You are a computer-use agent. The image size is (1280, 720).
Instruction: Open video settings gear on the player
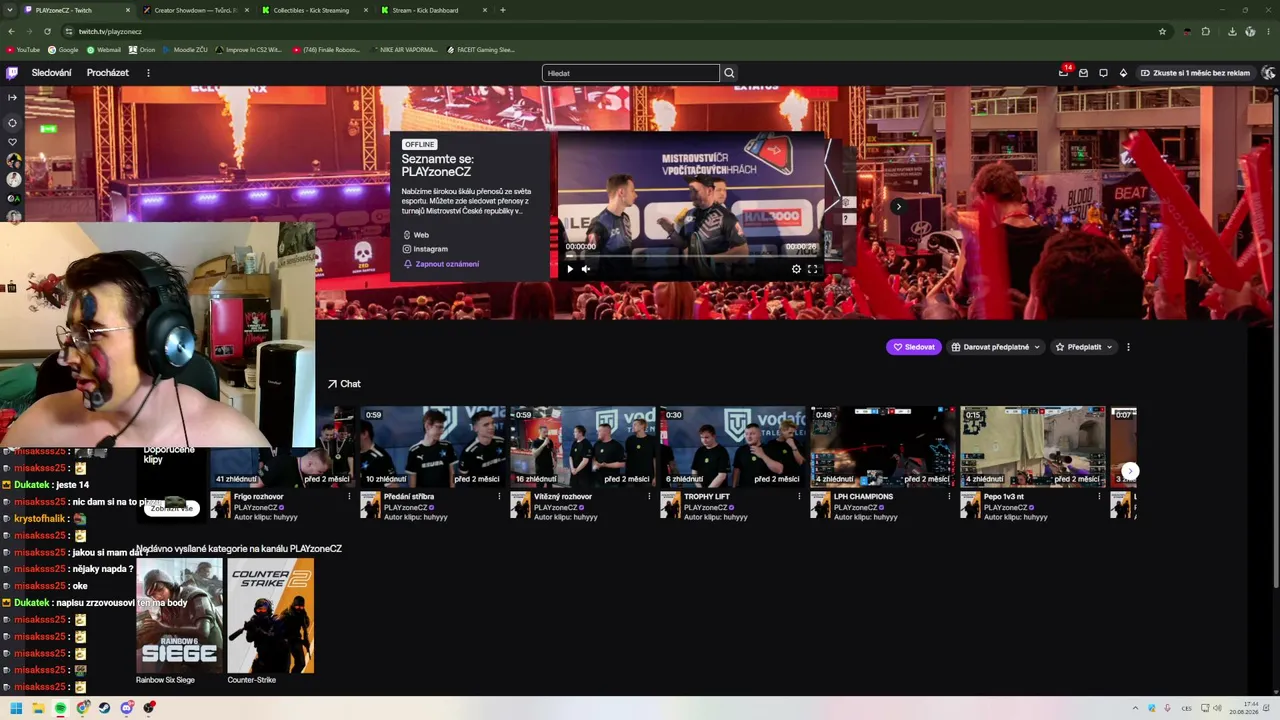click(796, 269)
